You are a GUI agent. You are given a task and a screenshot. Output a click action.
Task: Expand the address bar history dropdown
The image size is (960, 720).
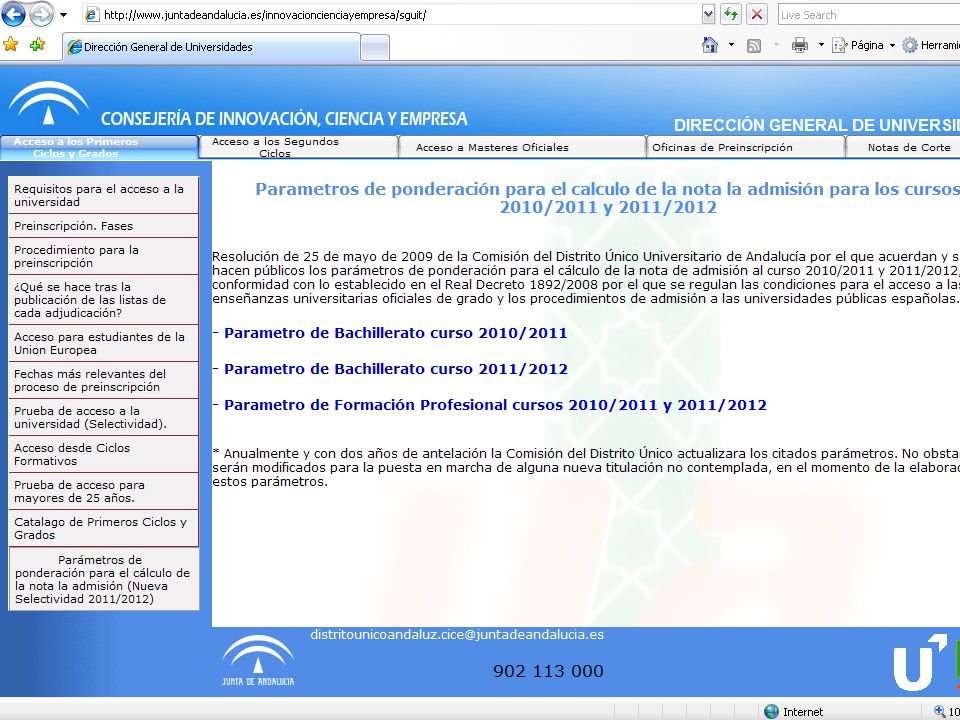(x=708, y=15)
